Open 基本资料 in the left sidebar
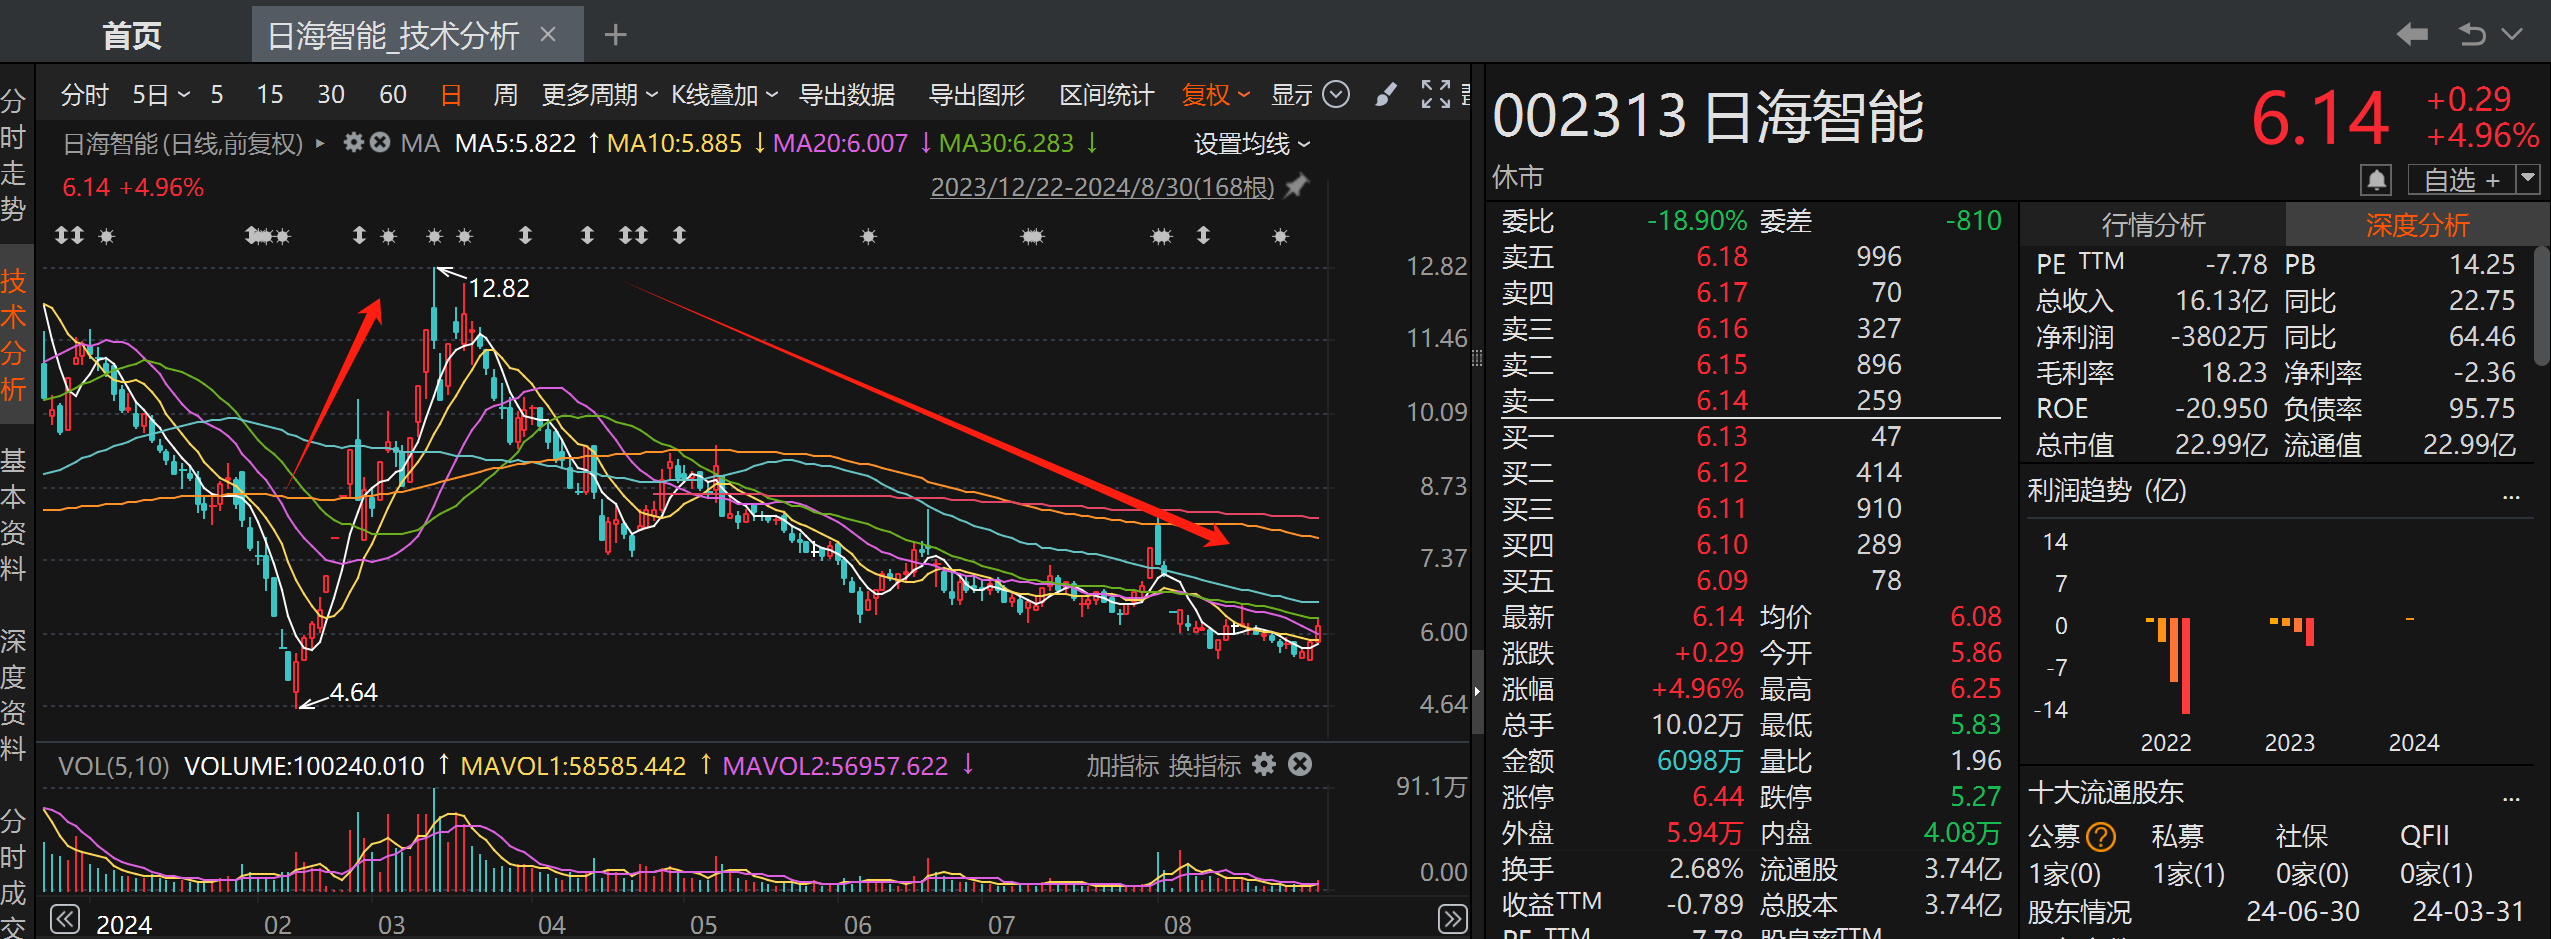 click(14, 515)
